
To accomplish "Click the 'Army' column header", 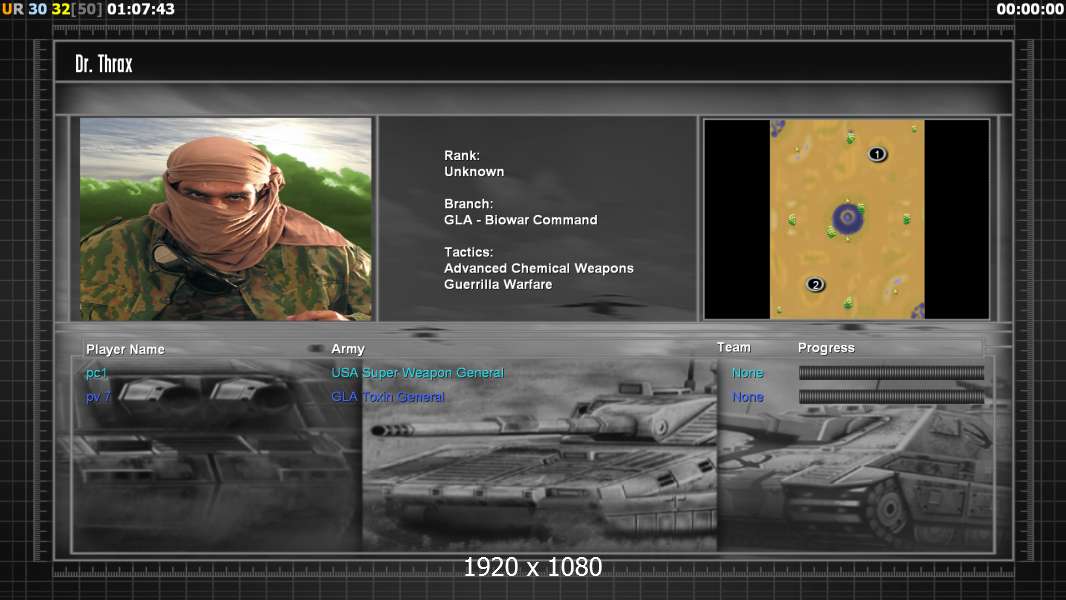I will (348, 349).
